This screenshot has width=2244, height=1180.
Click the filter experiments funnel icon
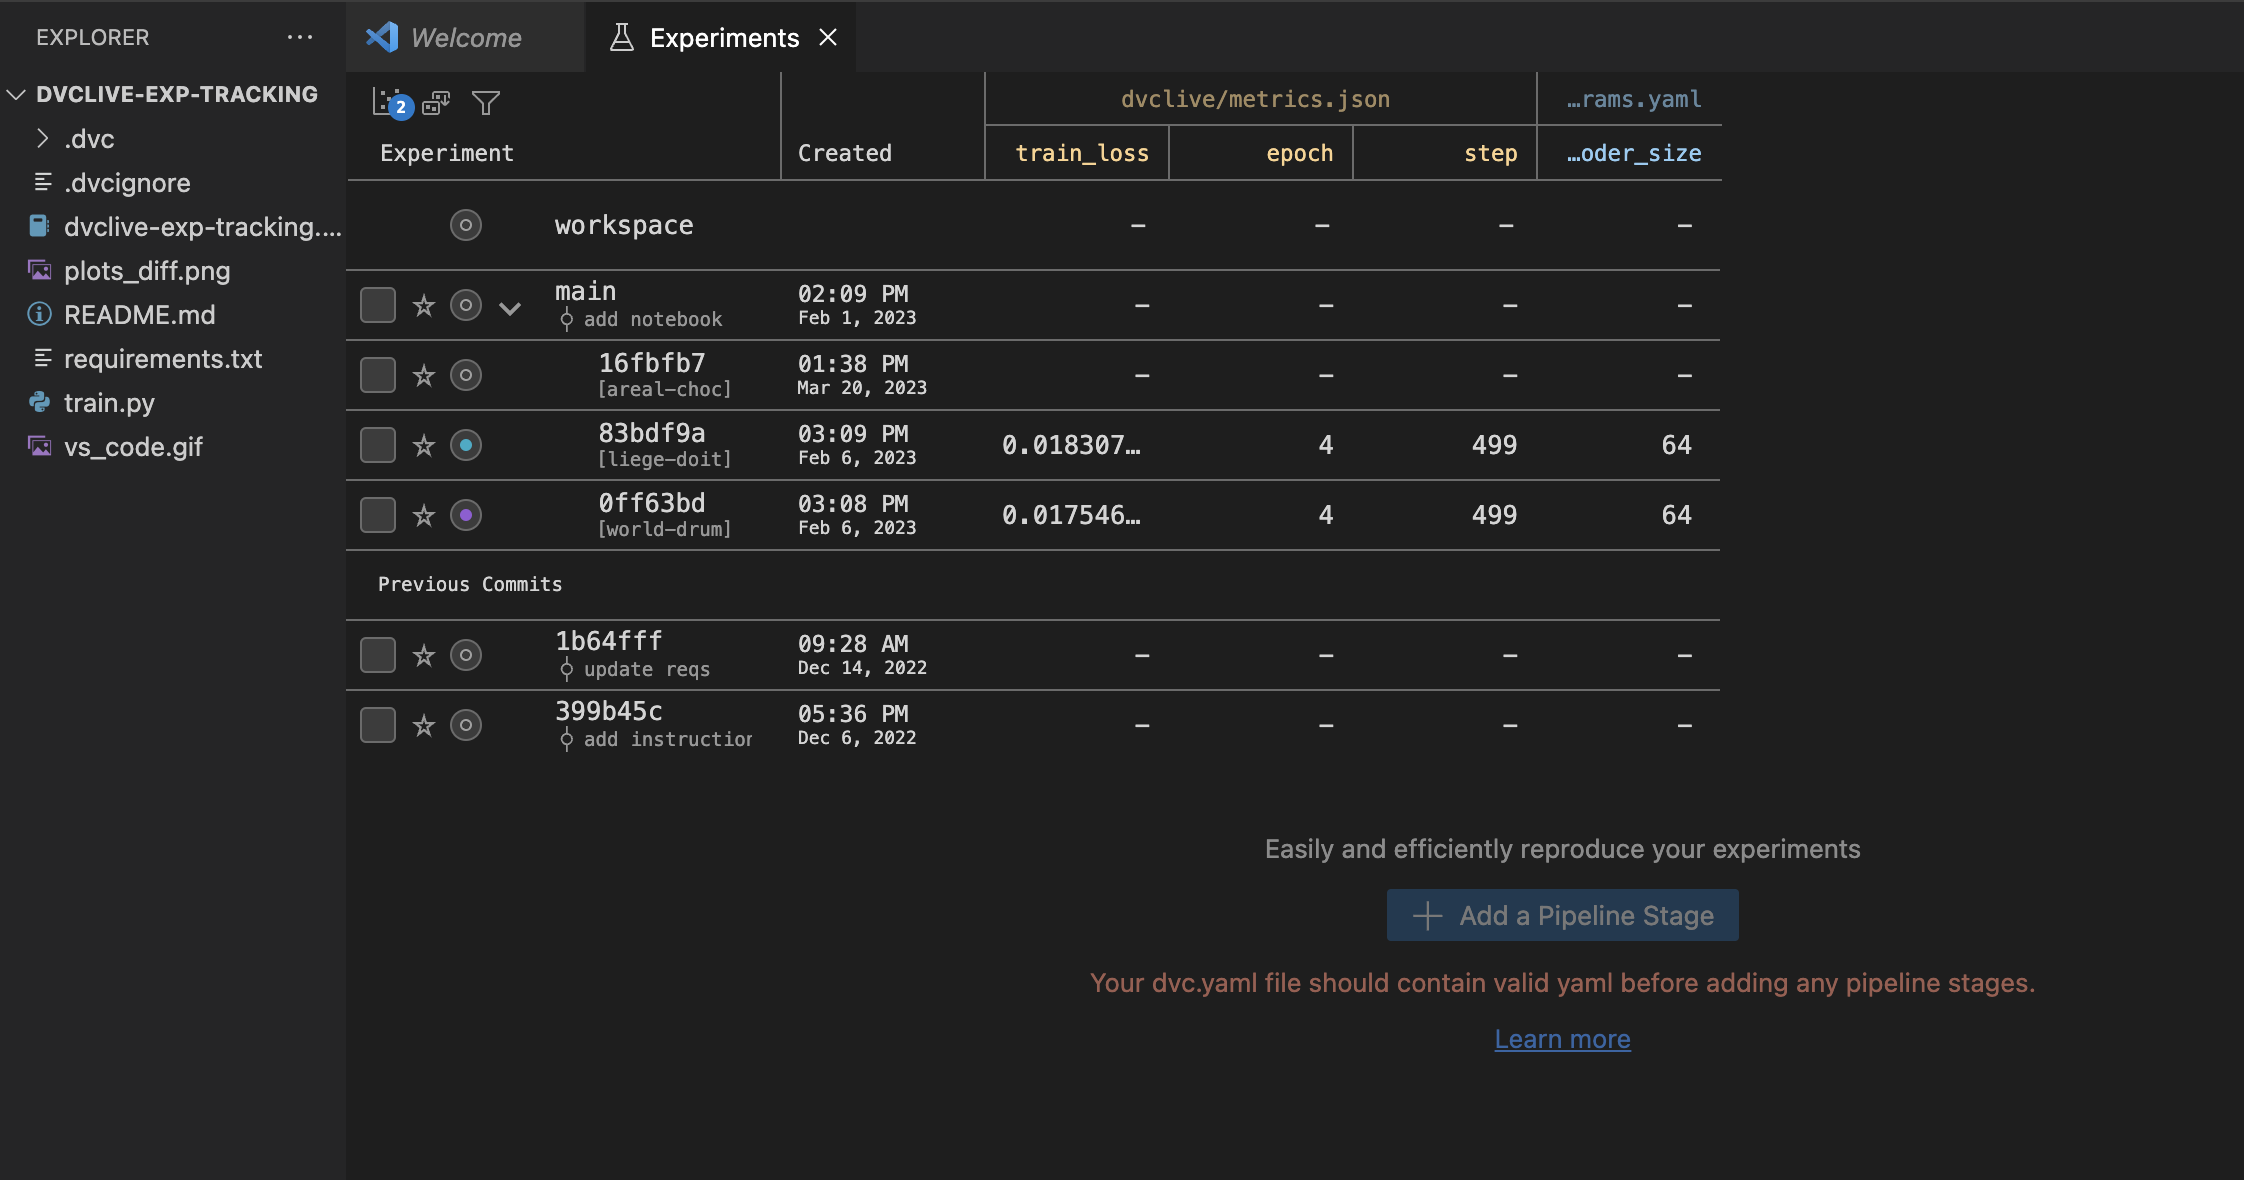coord(486,103)
